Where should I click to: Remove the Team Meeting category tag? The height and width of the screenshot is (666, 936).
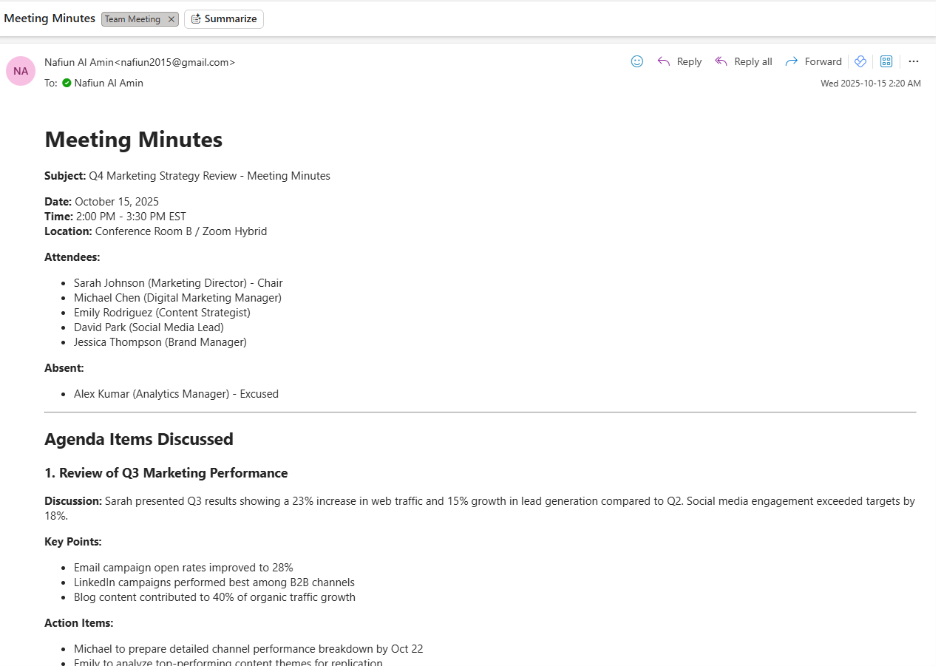[x=171, y=19]
